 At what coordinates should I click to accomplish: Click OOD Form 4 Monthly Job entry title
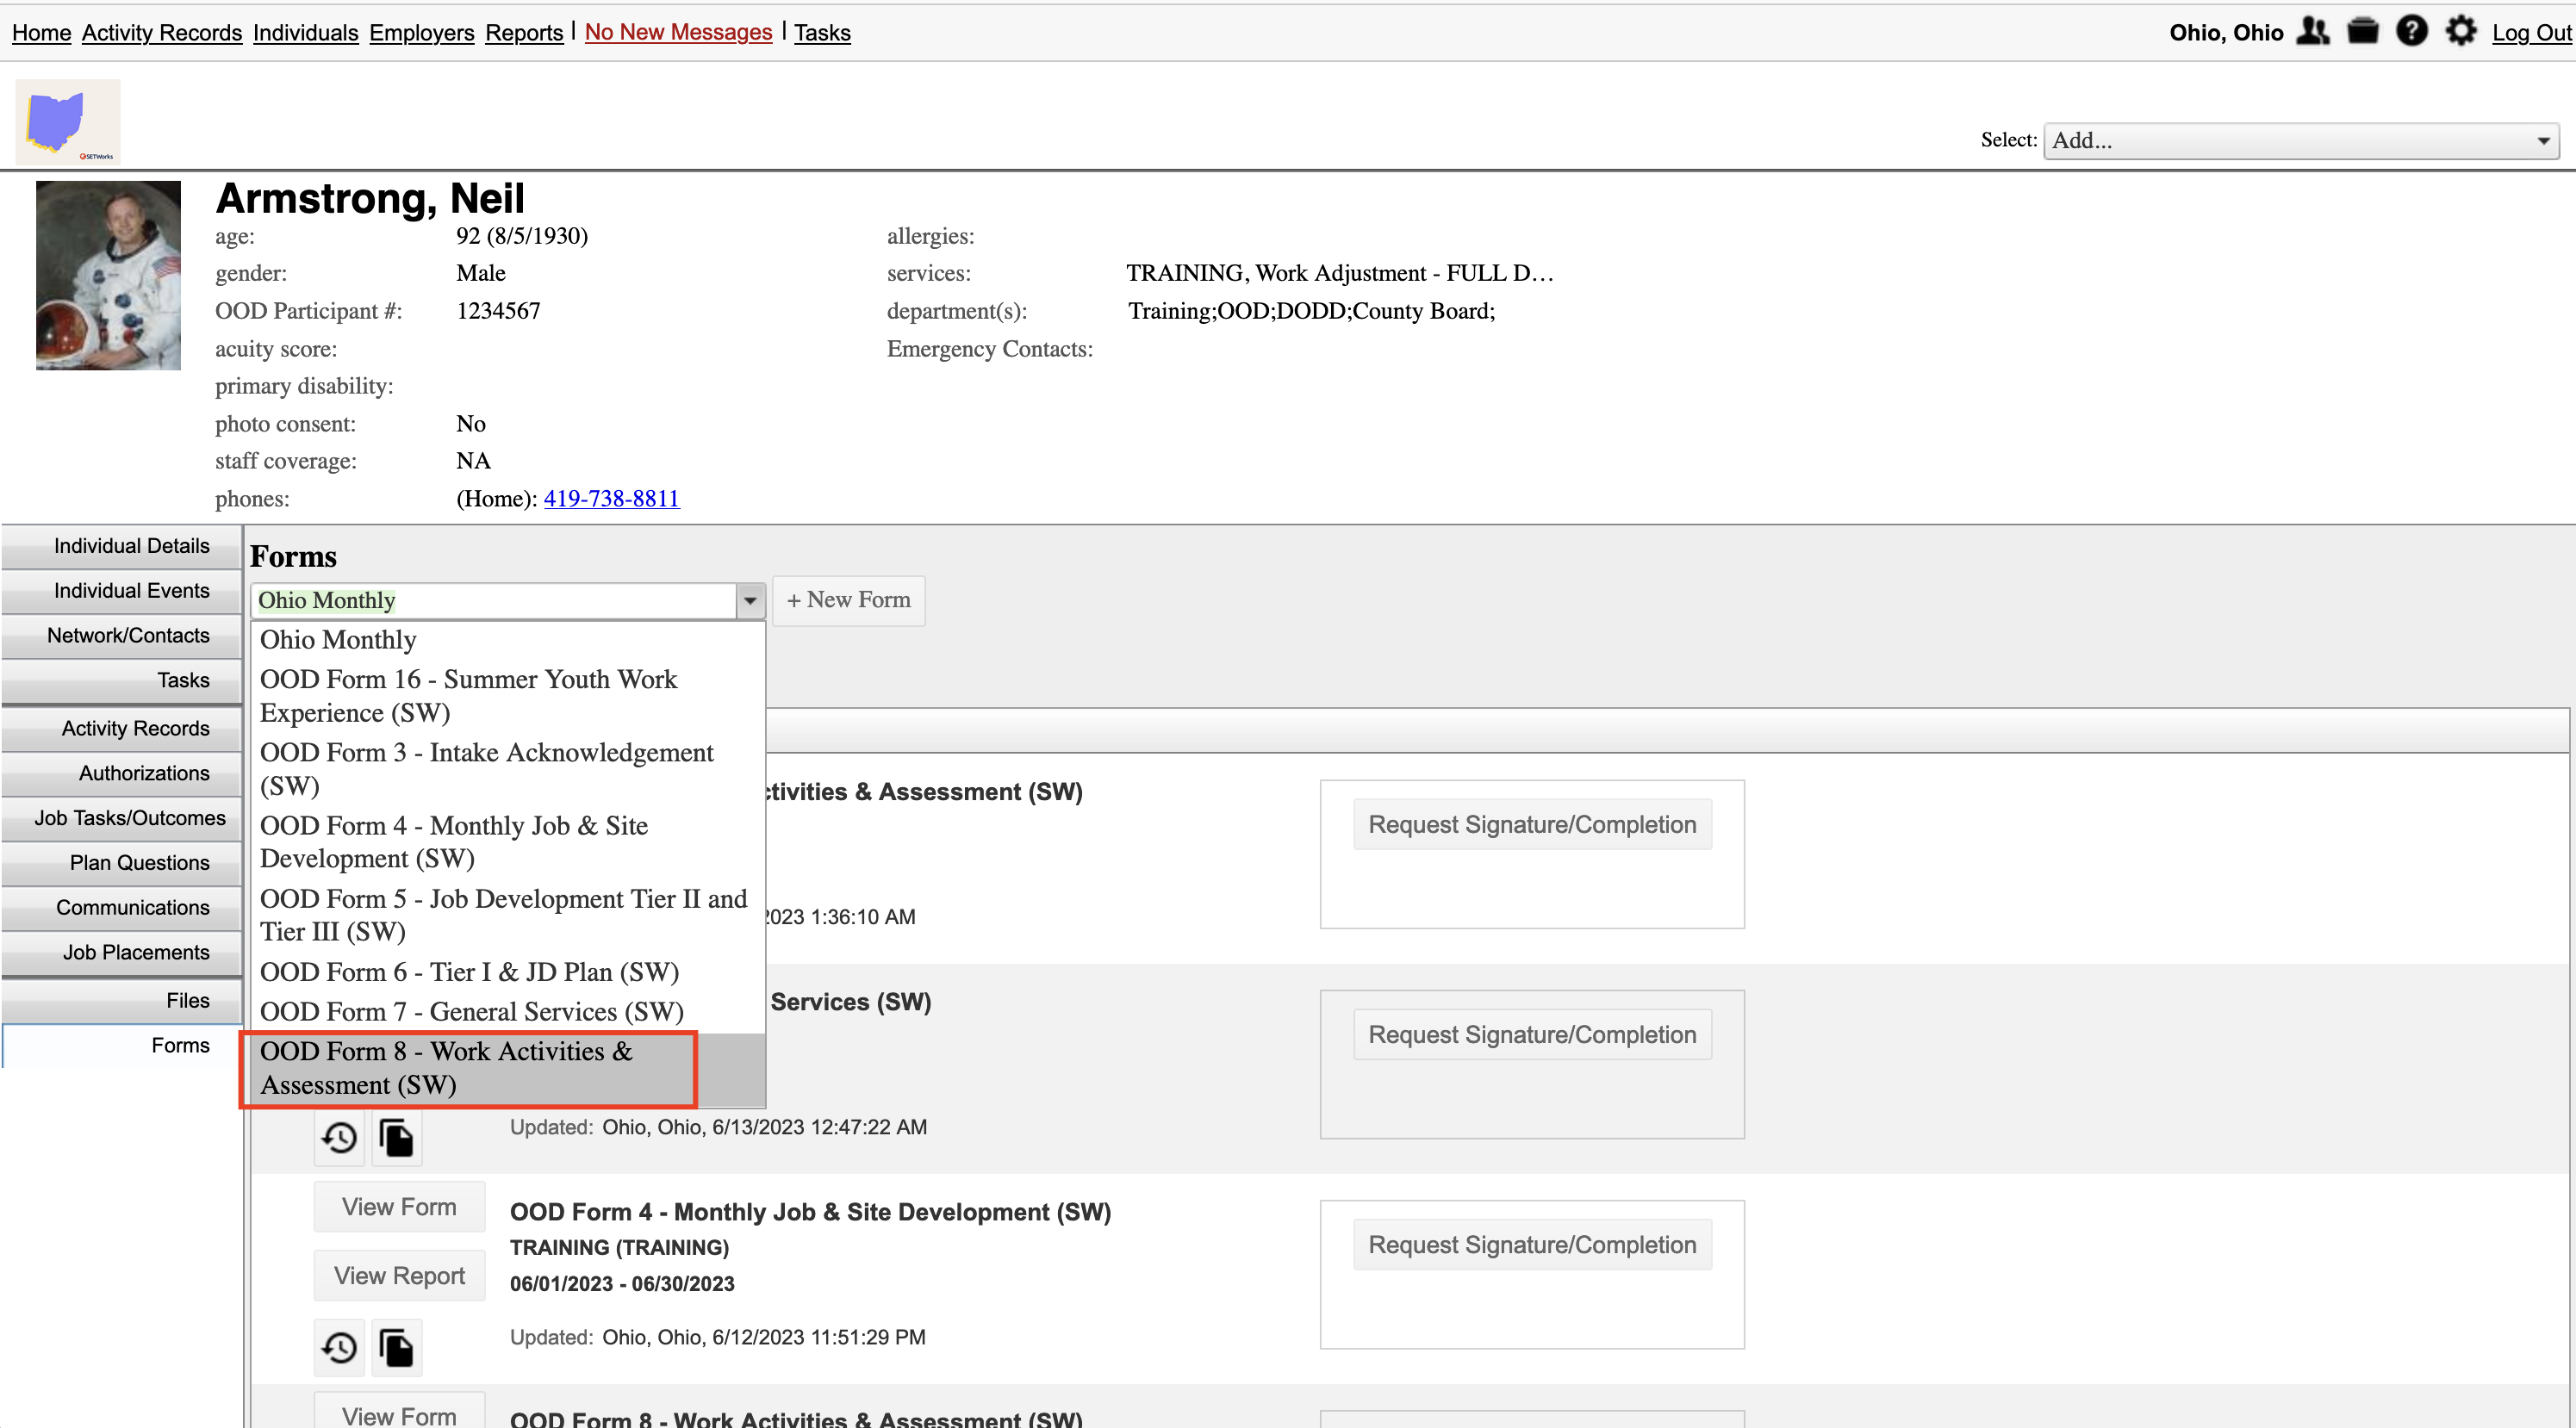point(810,1212)
